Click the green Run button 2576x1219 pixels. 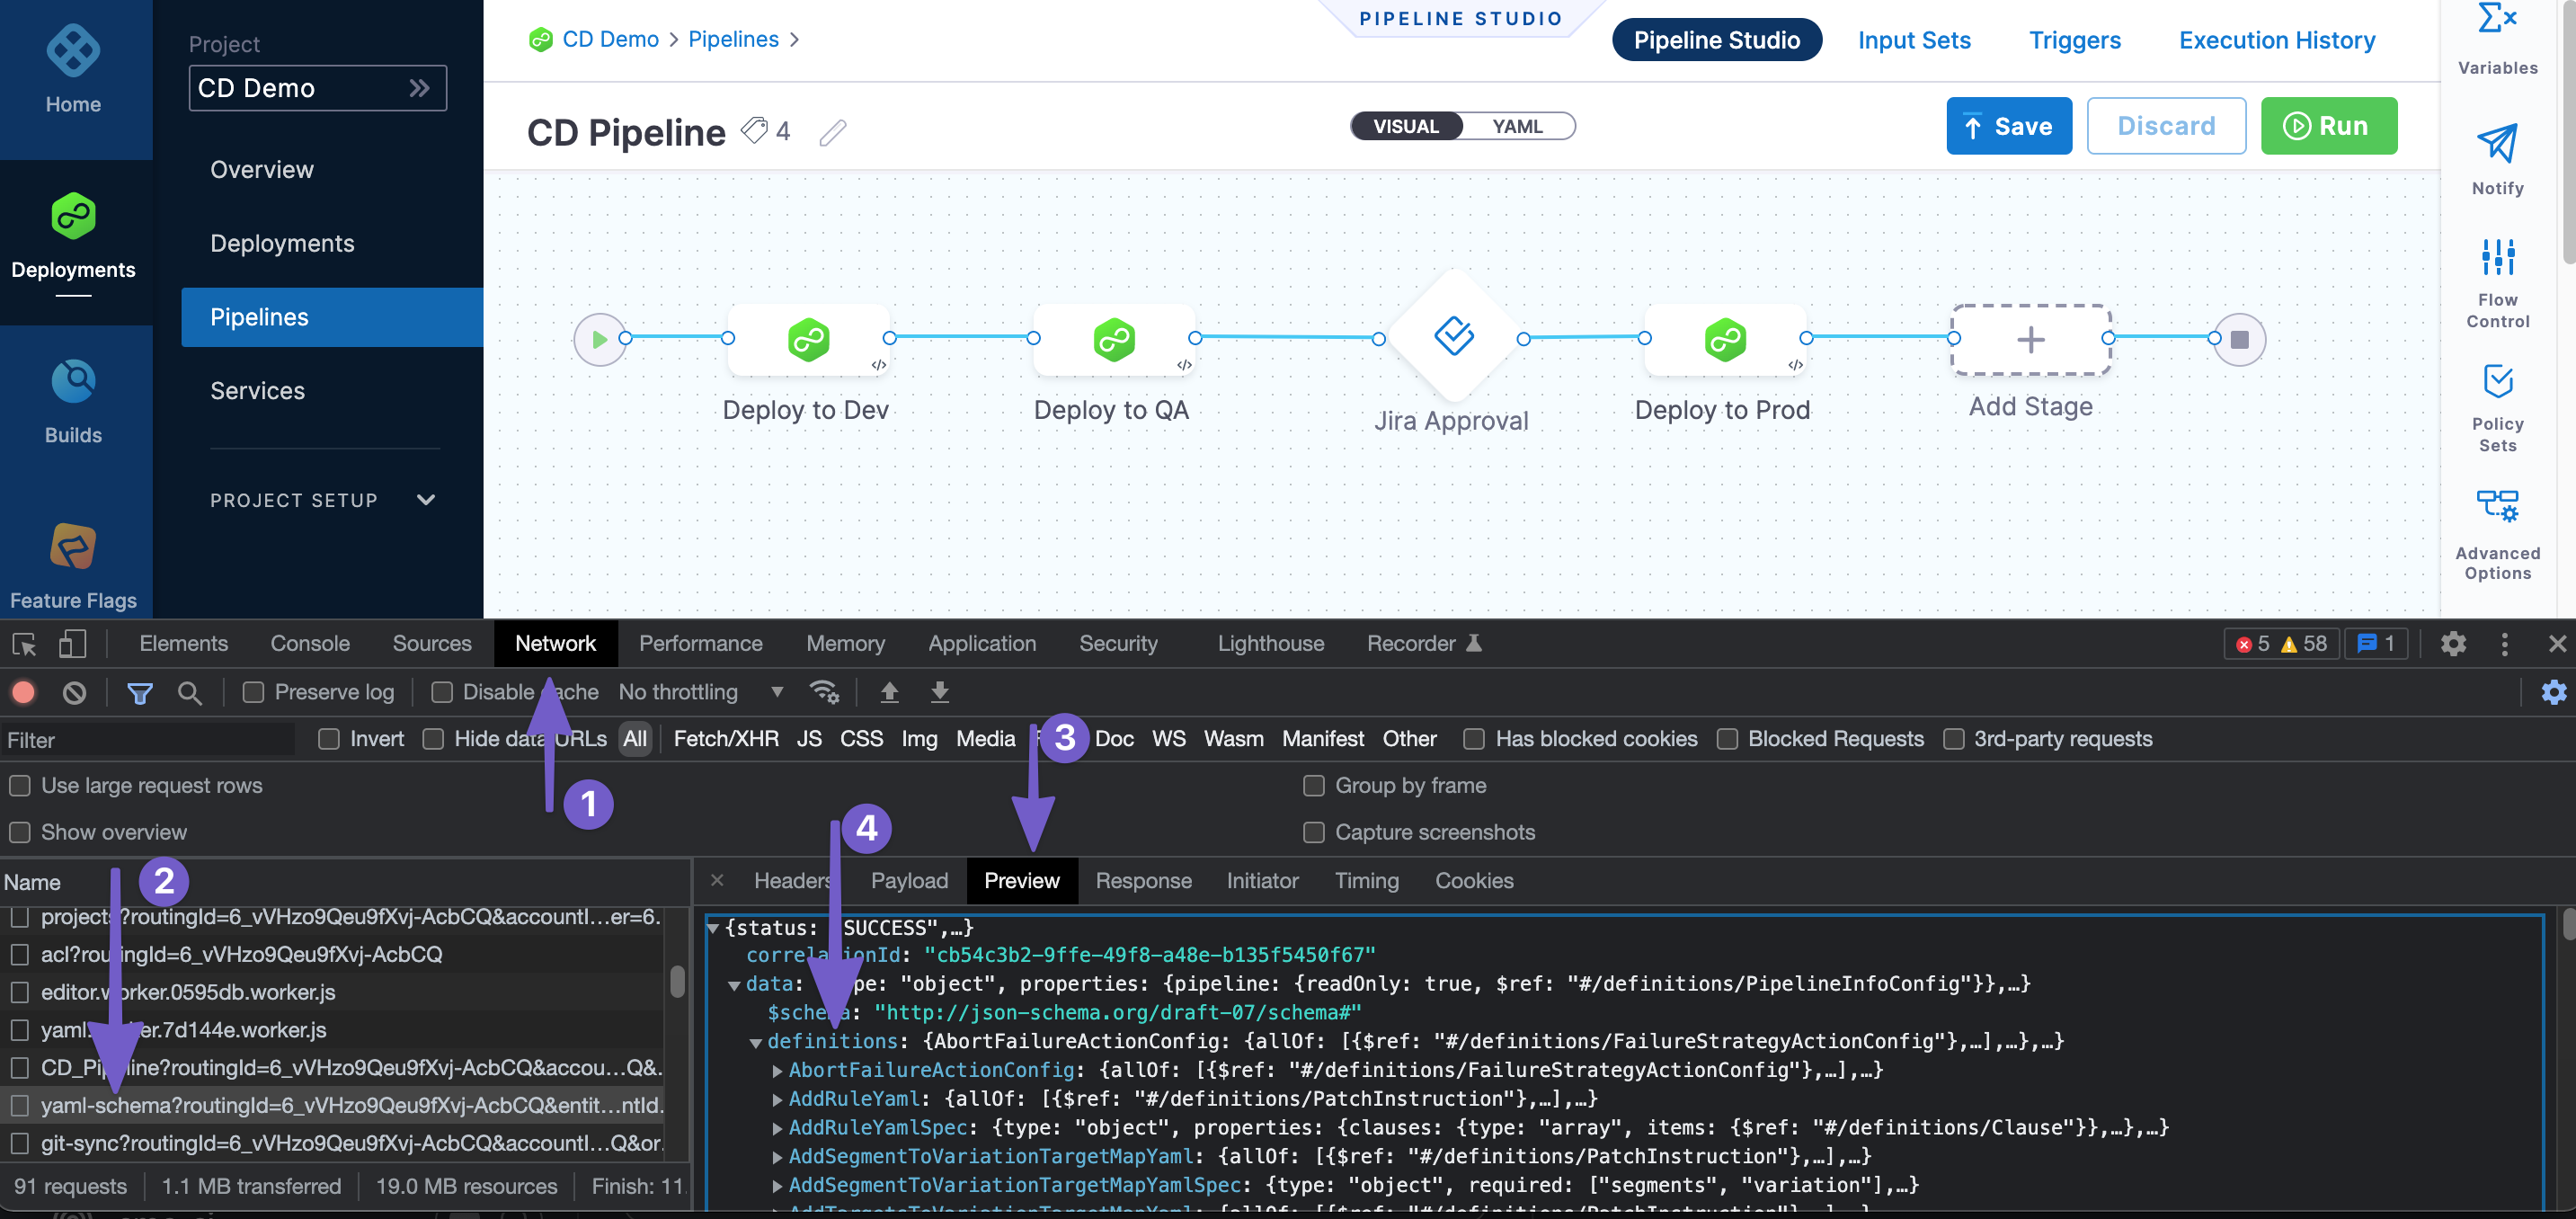point(2328,126)
